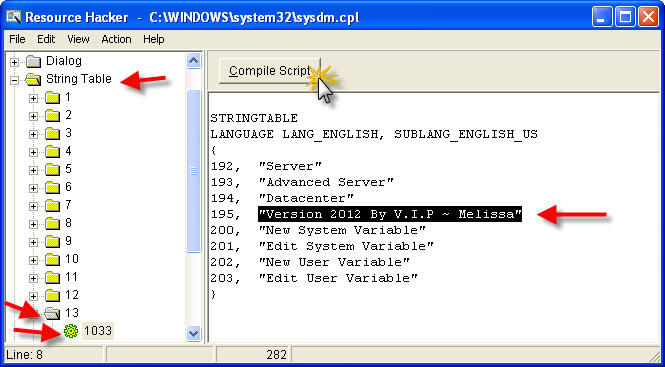
Task: Click the "Advanced Server" string line
Action: 326,182
